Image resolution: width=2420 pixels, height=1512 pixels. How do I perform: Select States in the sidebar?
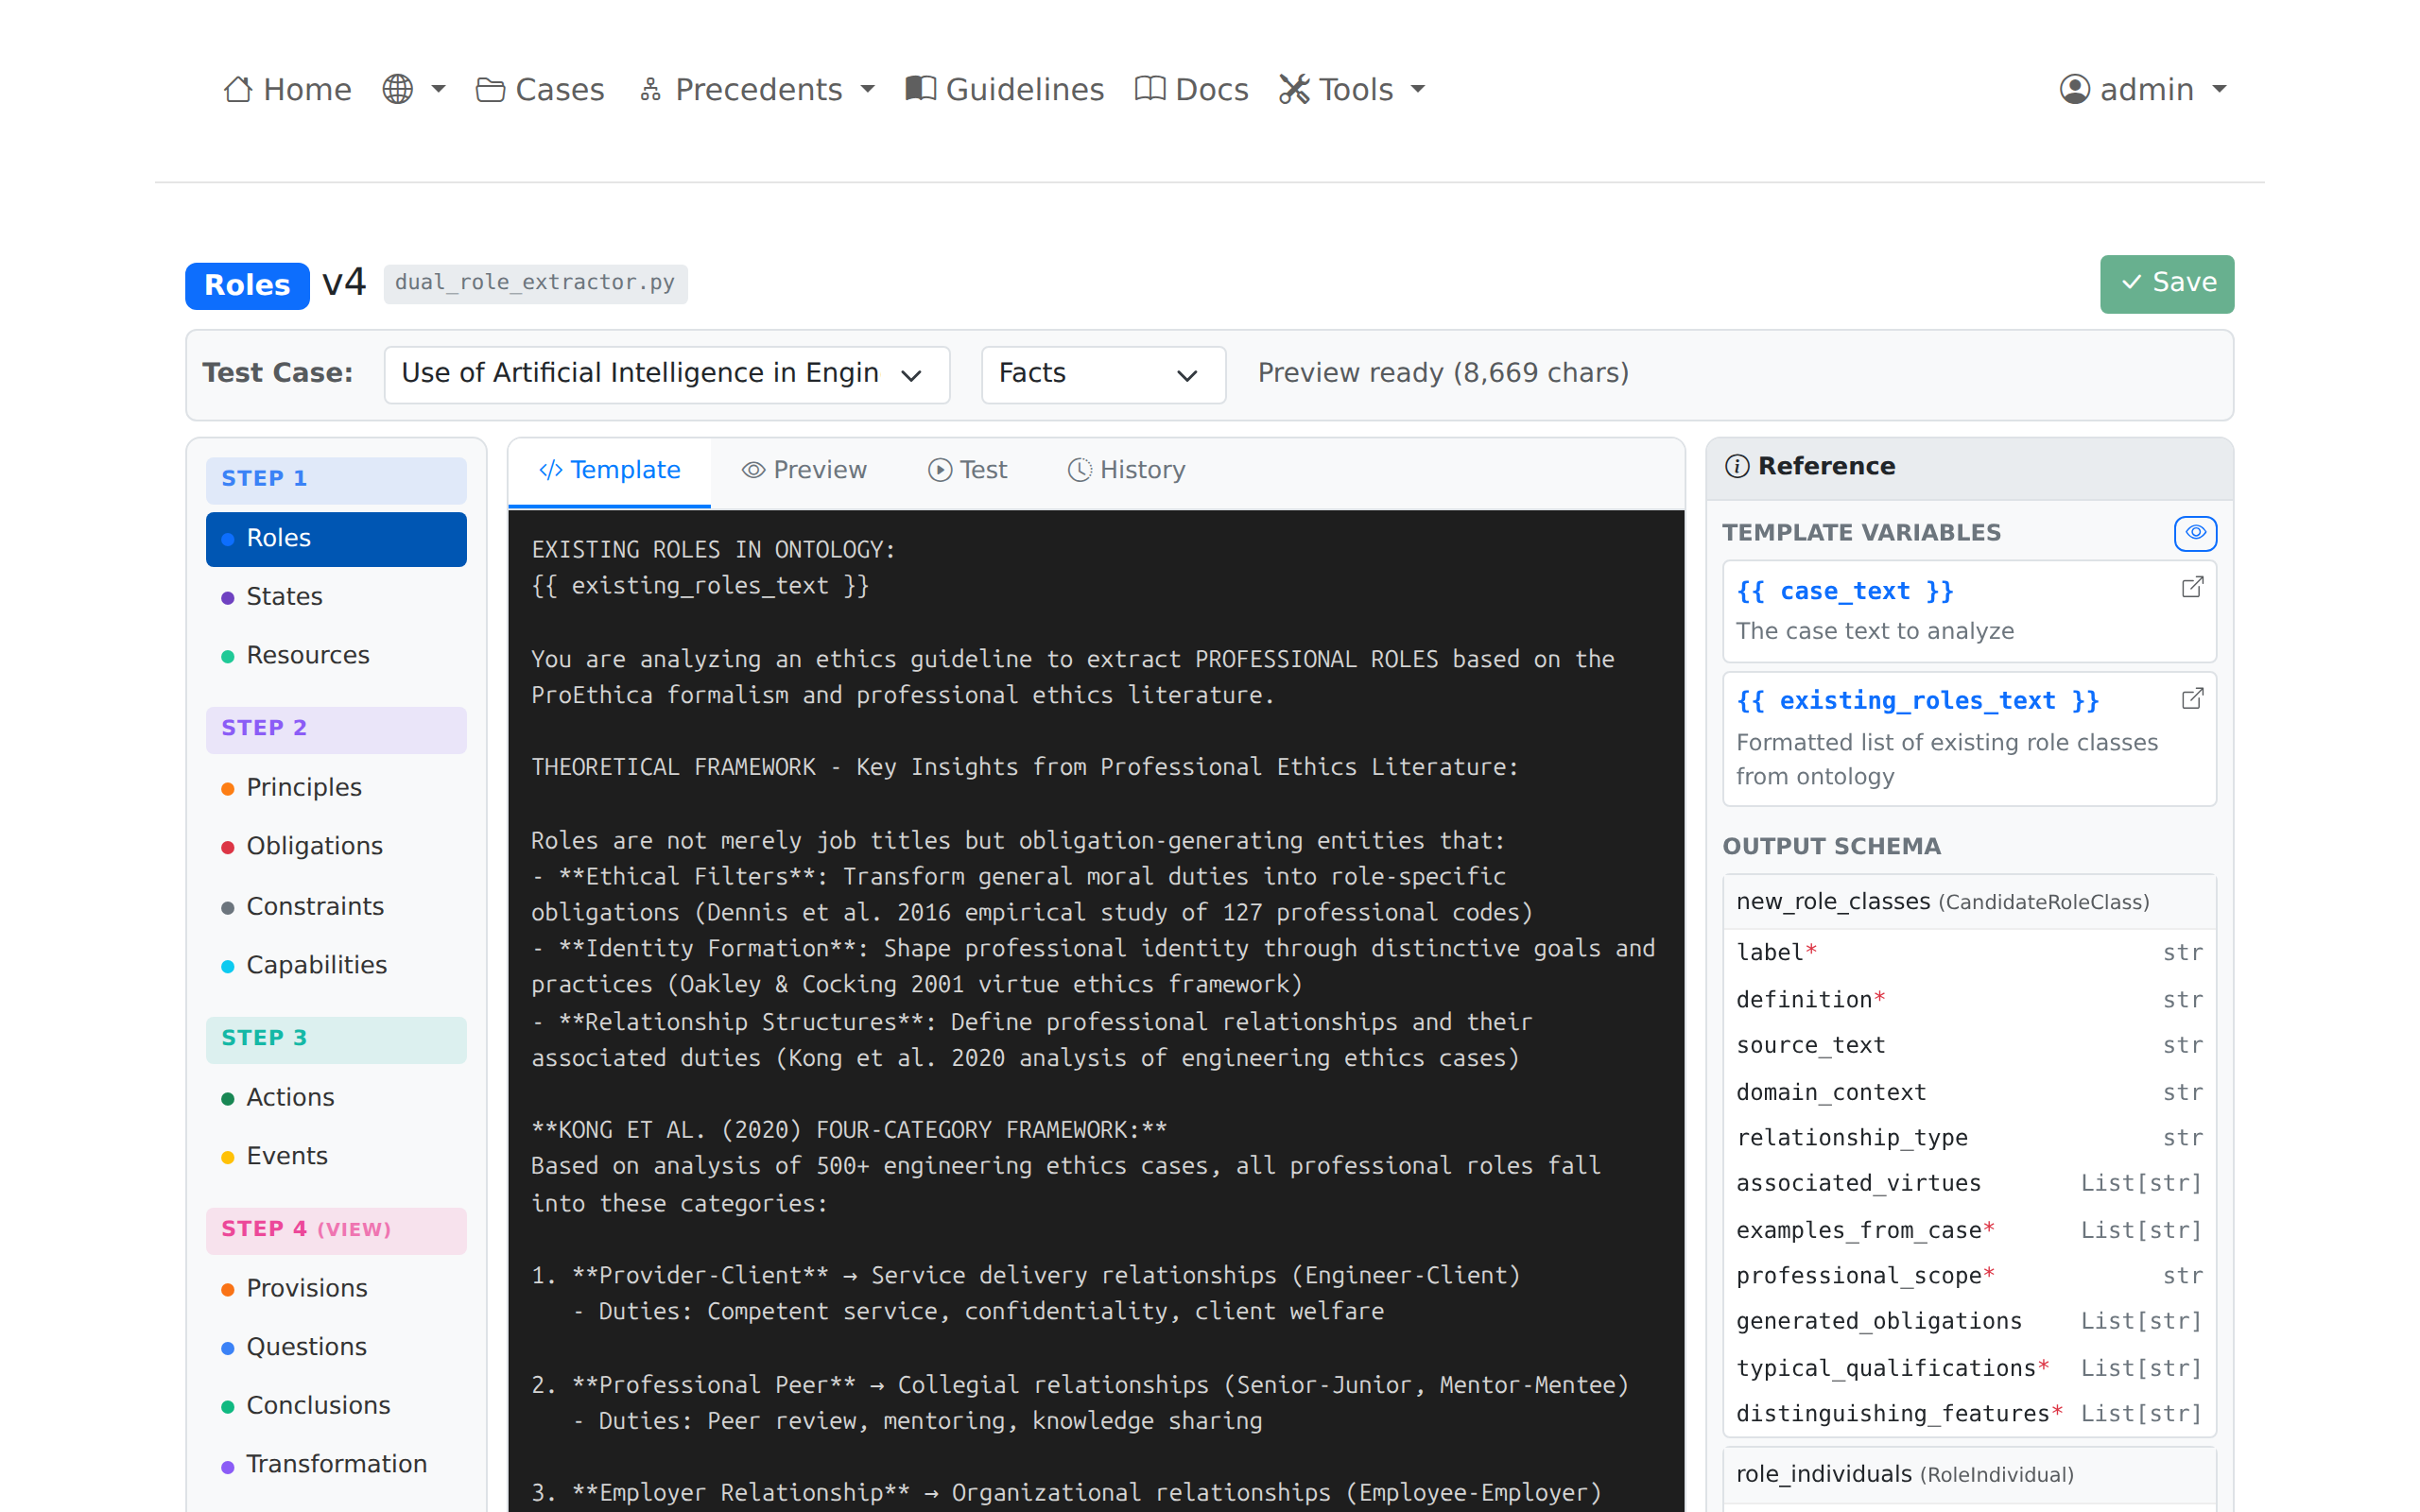(336, 597)
